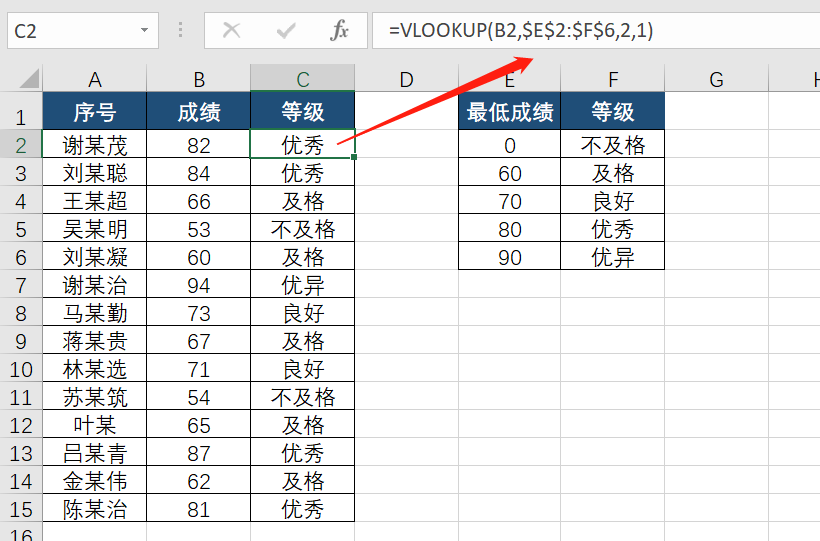This screenshot has width=820, height=541.
Task: Select column A header
Action: tap(95, 80)
